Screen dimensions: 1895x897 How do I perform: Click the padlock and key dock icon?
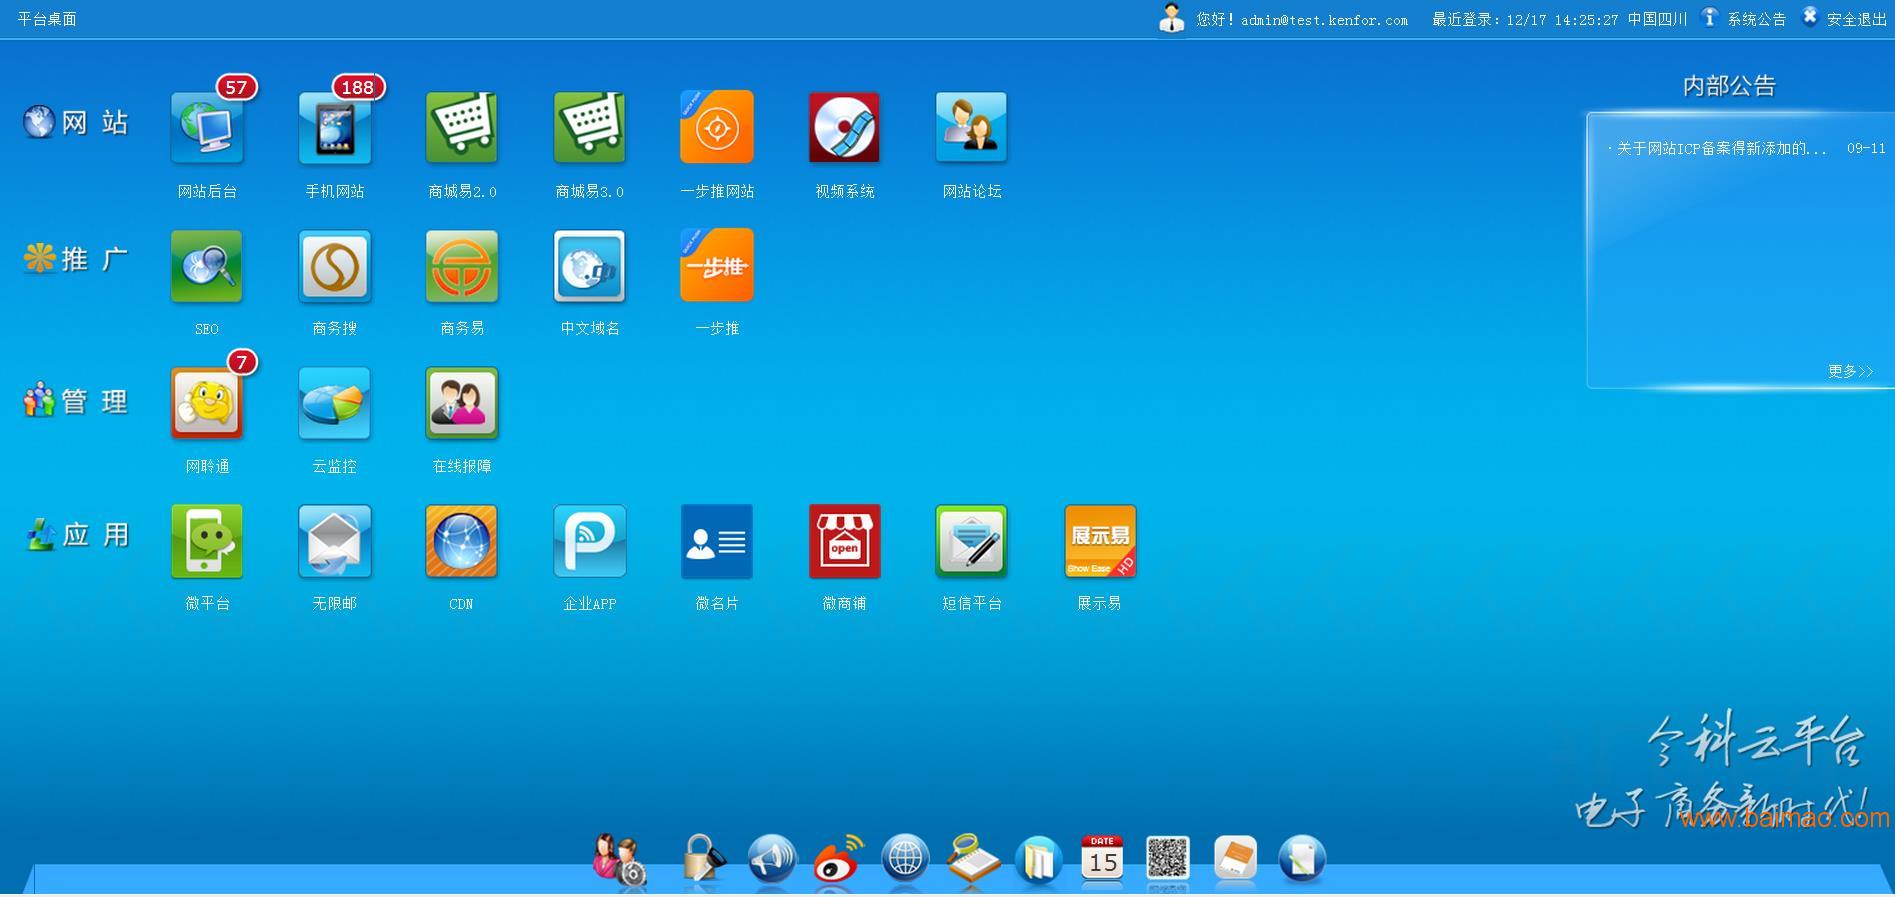pos(703,860)
